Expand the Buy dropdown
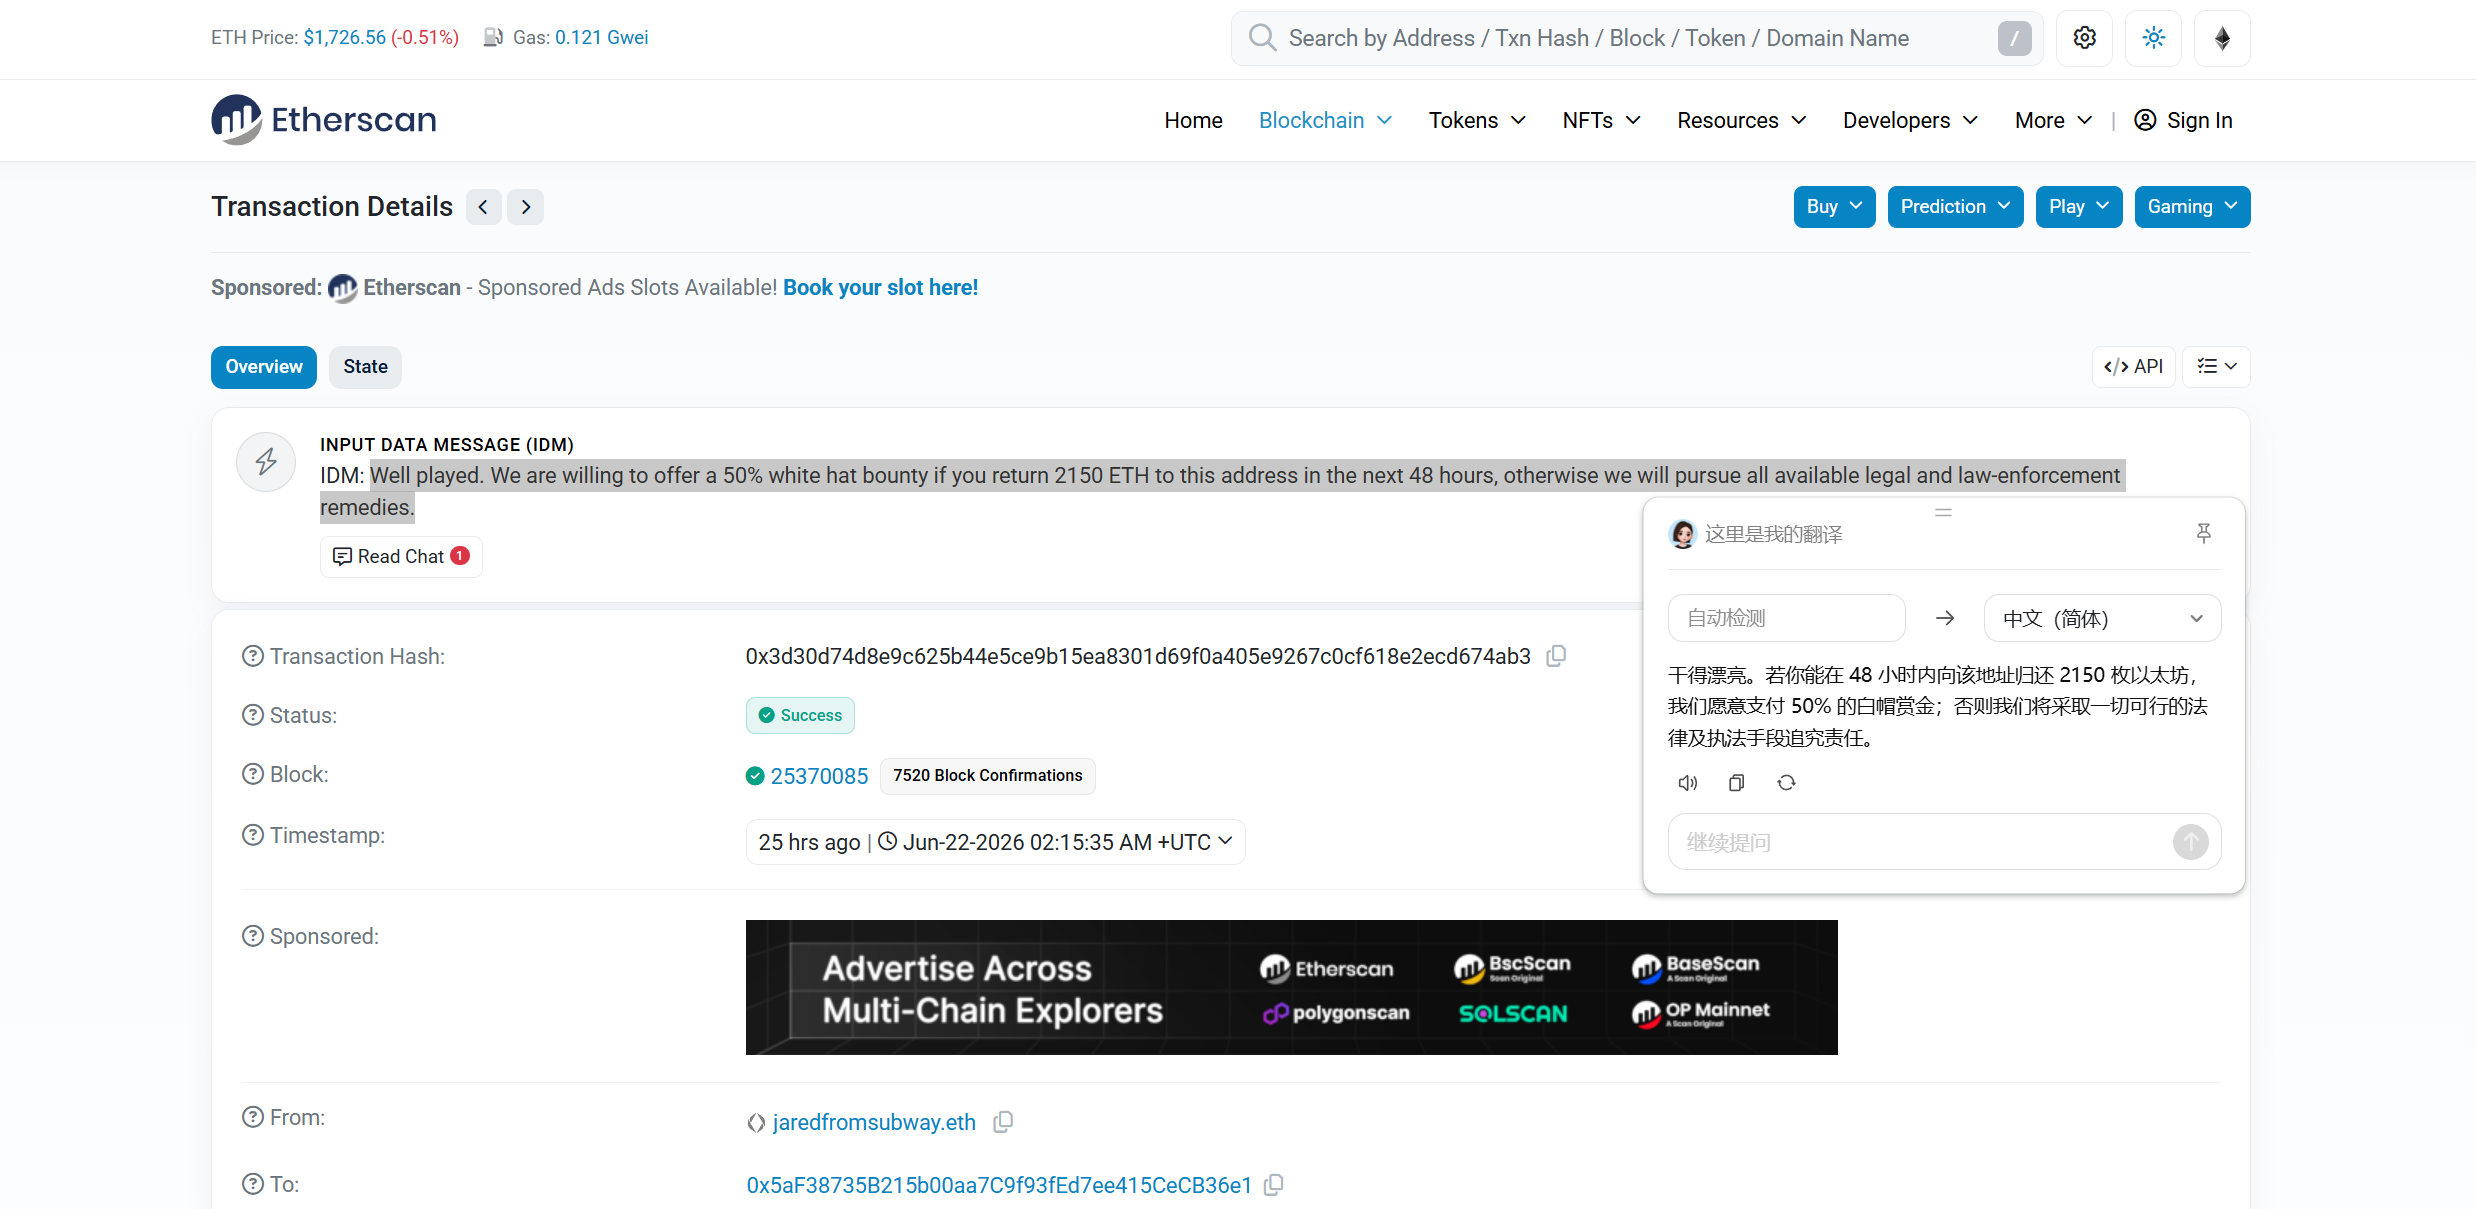Viewport: 2476px width, 1209px height. coord(1834,207)
